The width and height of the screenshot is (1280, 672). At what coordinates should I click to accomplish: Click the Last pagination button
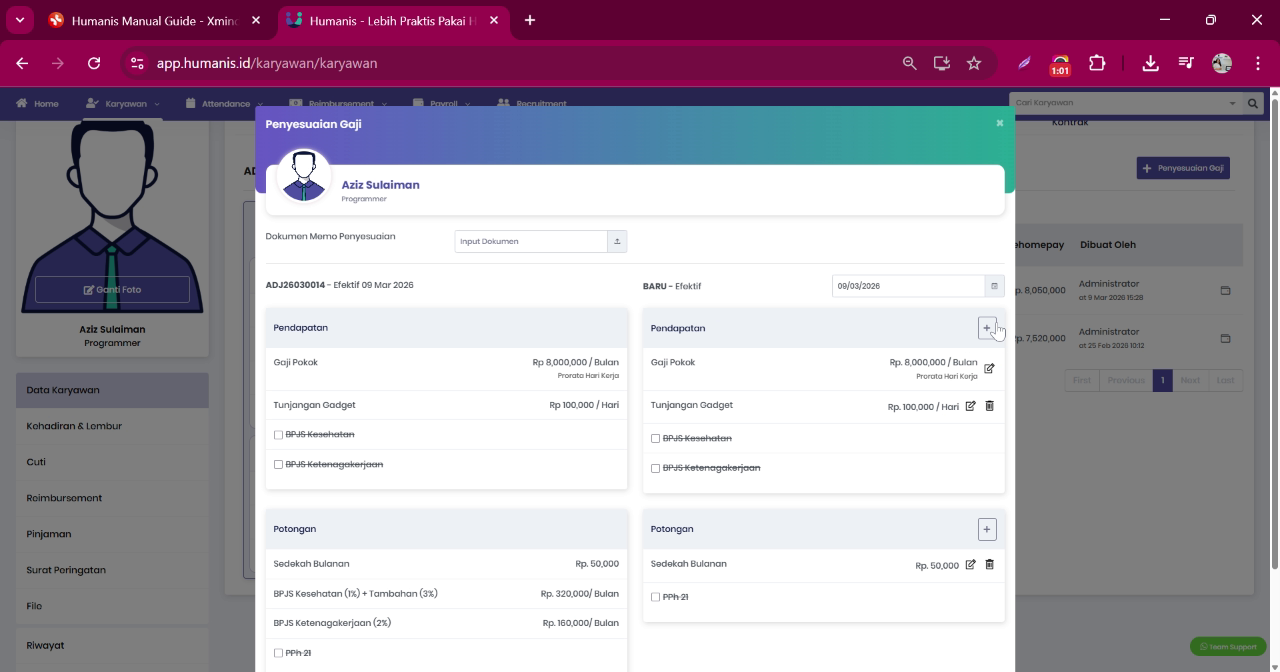tap(1226, 380)
